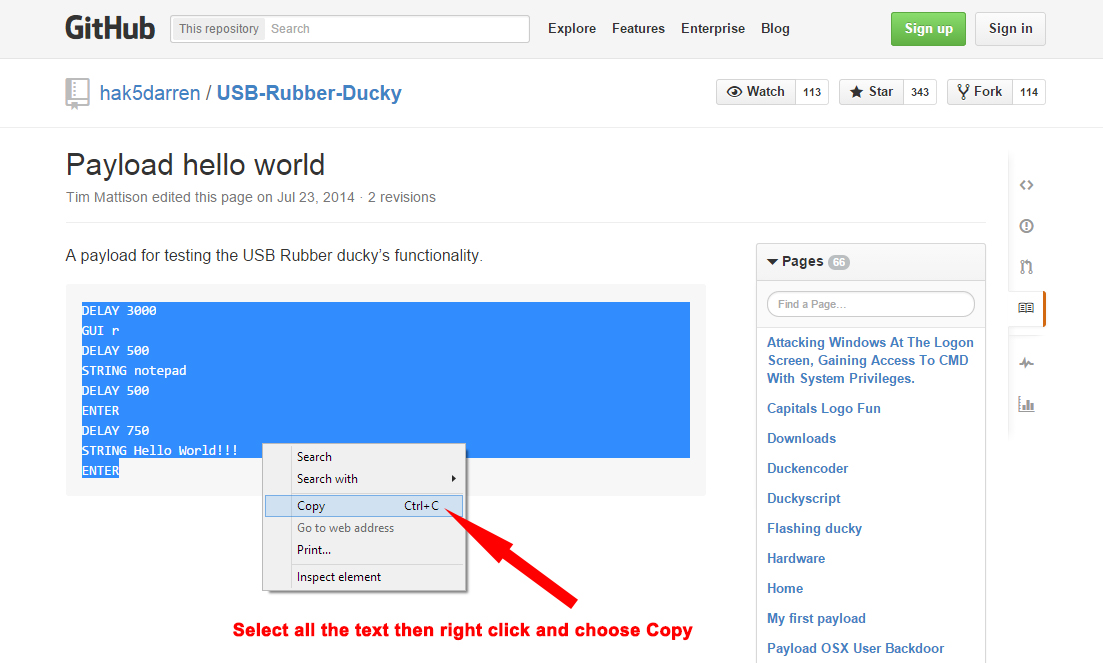Open the Pulse icon in right sidebar
The width and height of the screenshot is (1103, 663).
pyautogui.click(x=1026, y=363)
